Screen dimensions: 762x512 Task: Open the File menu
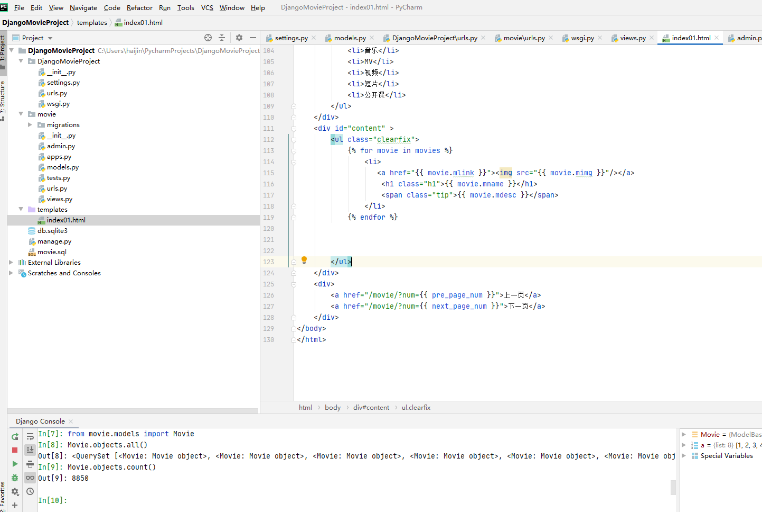(19, 7)
